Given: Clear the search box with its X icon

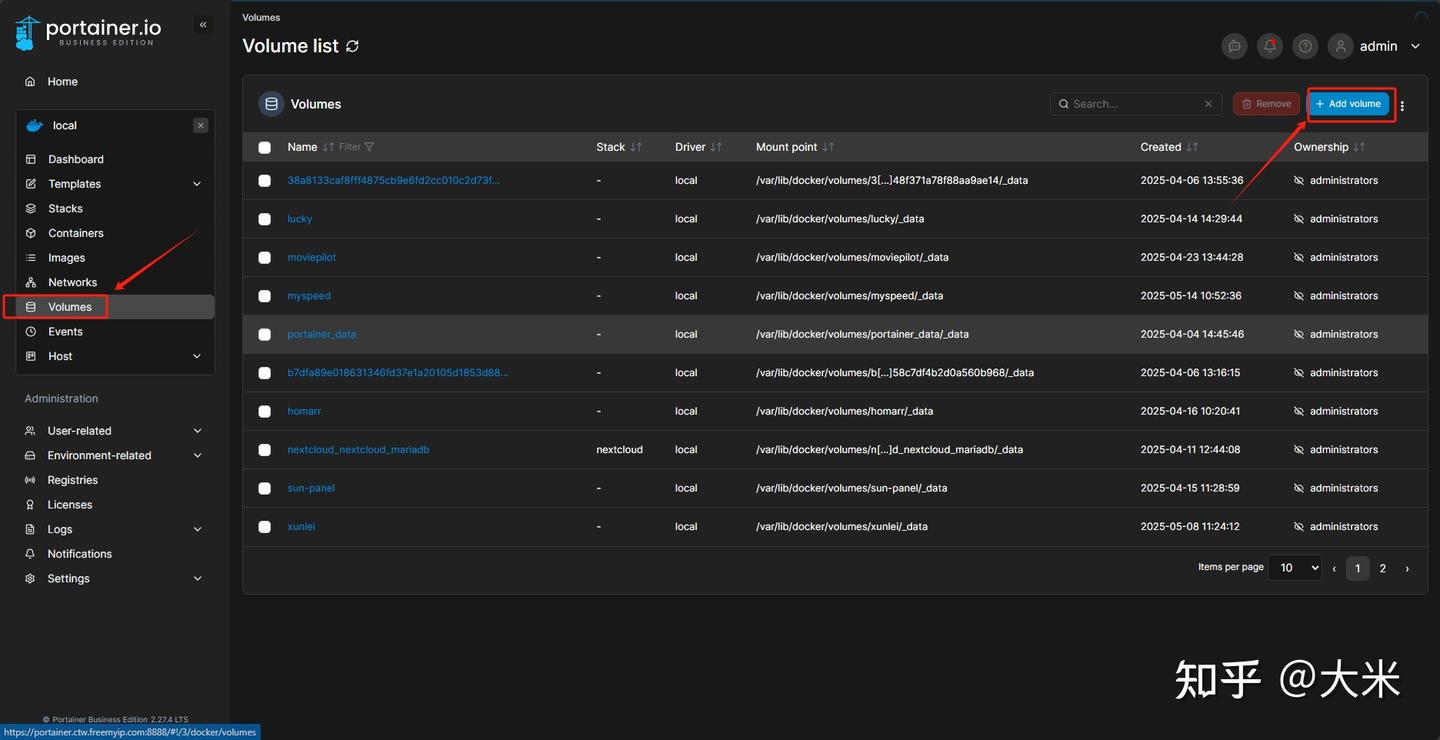Looking at the screenshot, I should coord(1208,104).
